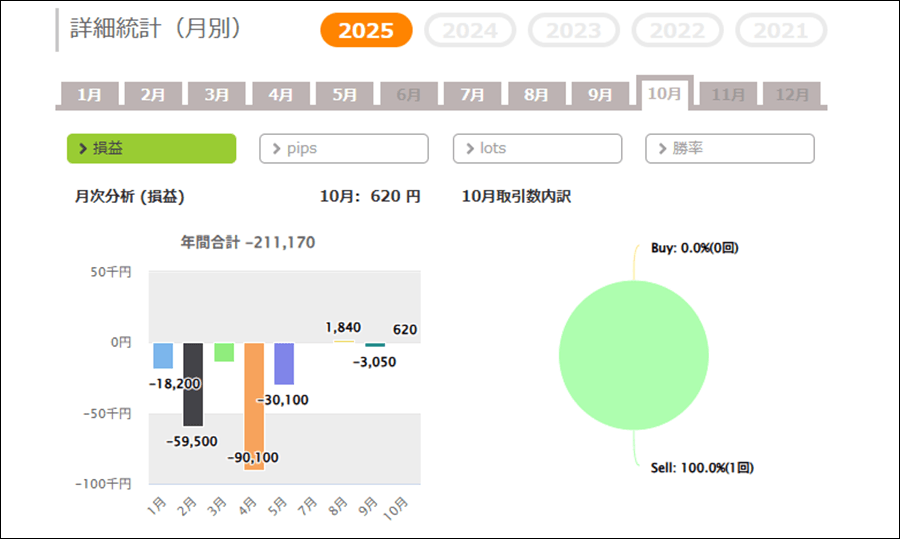
Task: Click the 10月 month tab
Action: pos(664,93)
